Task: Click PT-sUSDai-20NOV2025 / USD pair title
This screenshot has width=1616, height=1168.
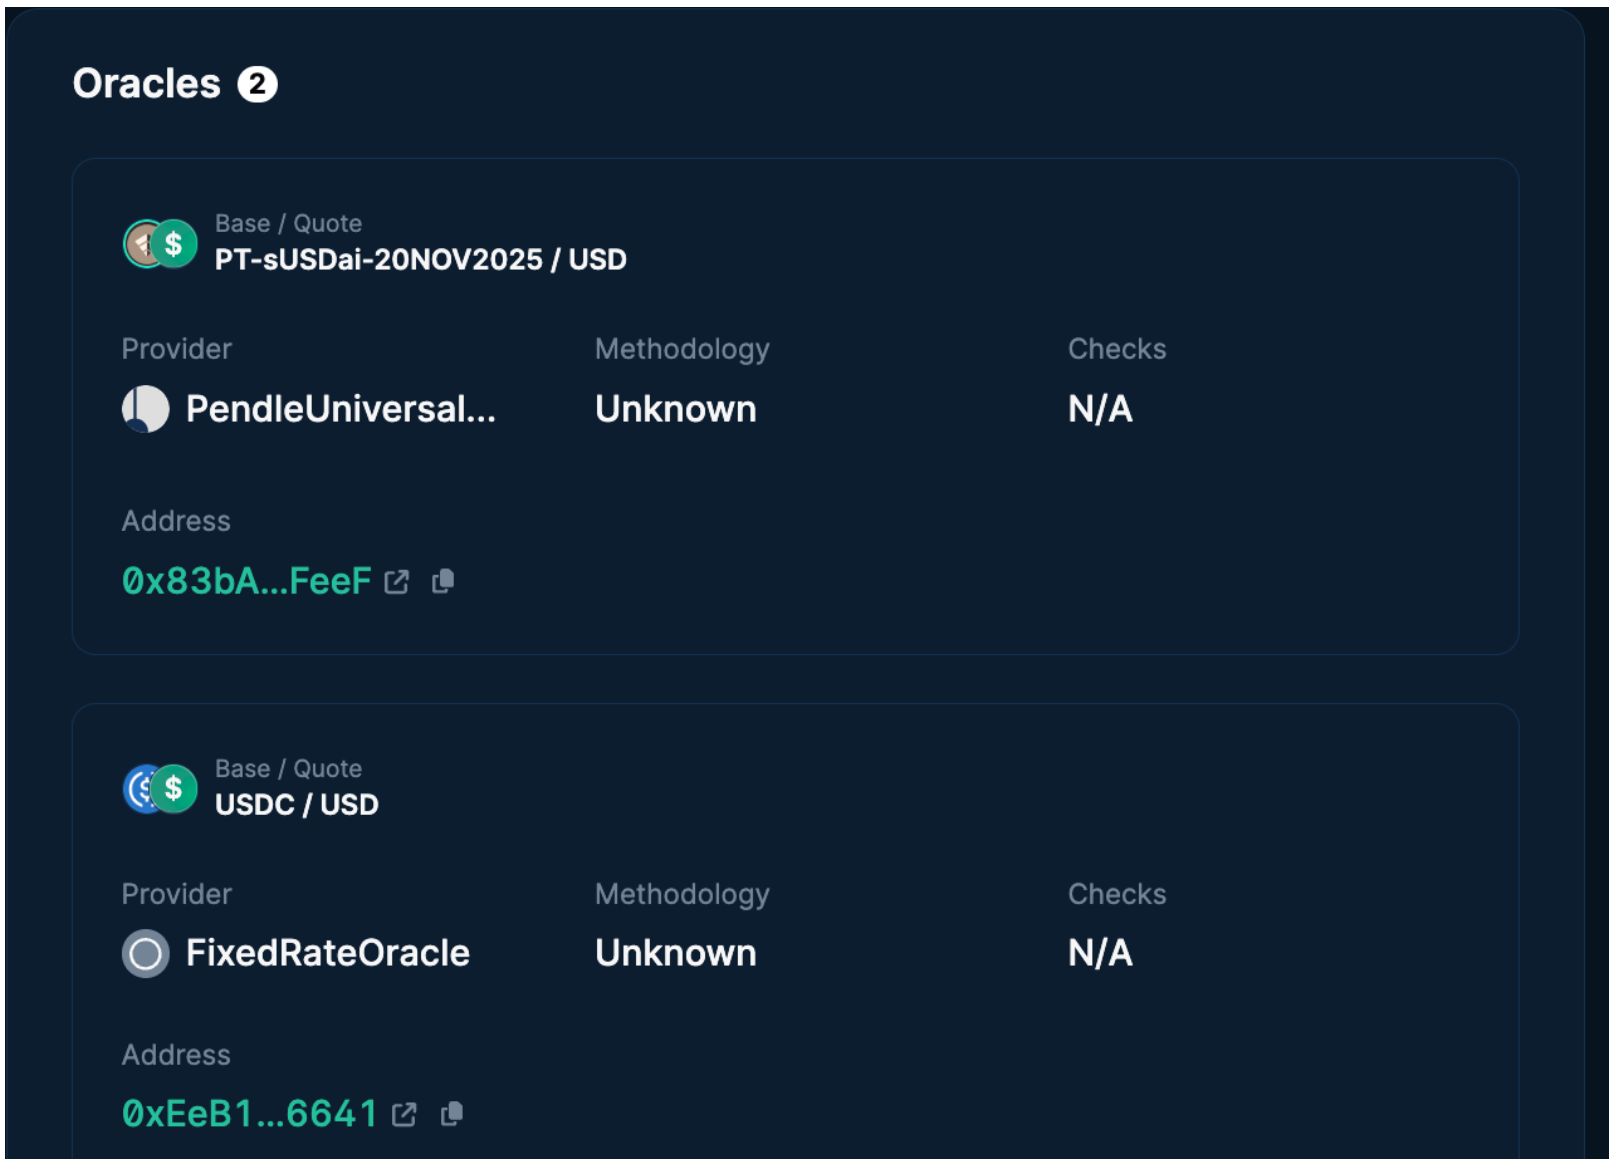Action: coord(420,260)
